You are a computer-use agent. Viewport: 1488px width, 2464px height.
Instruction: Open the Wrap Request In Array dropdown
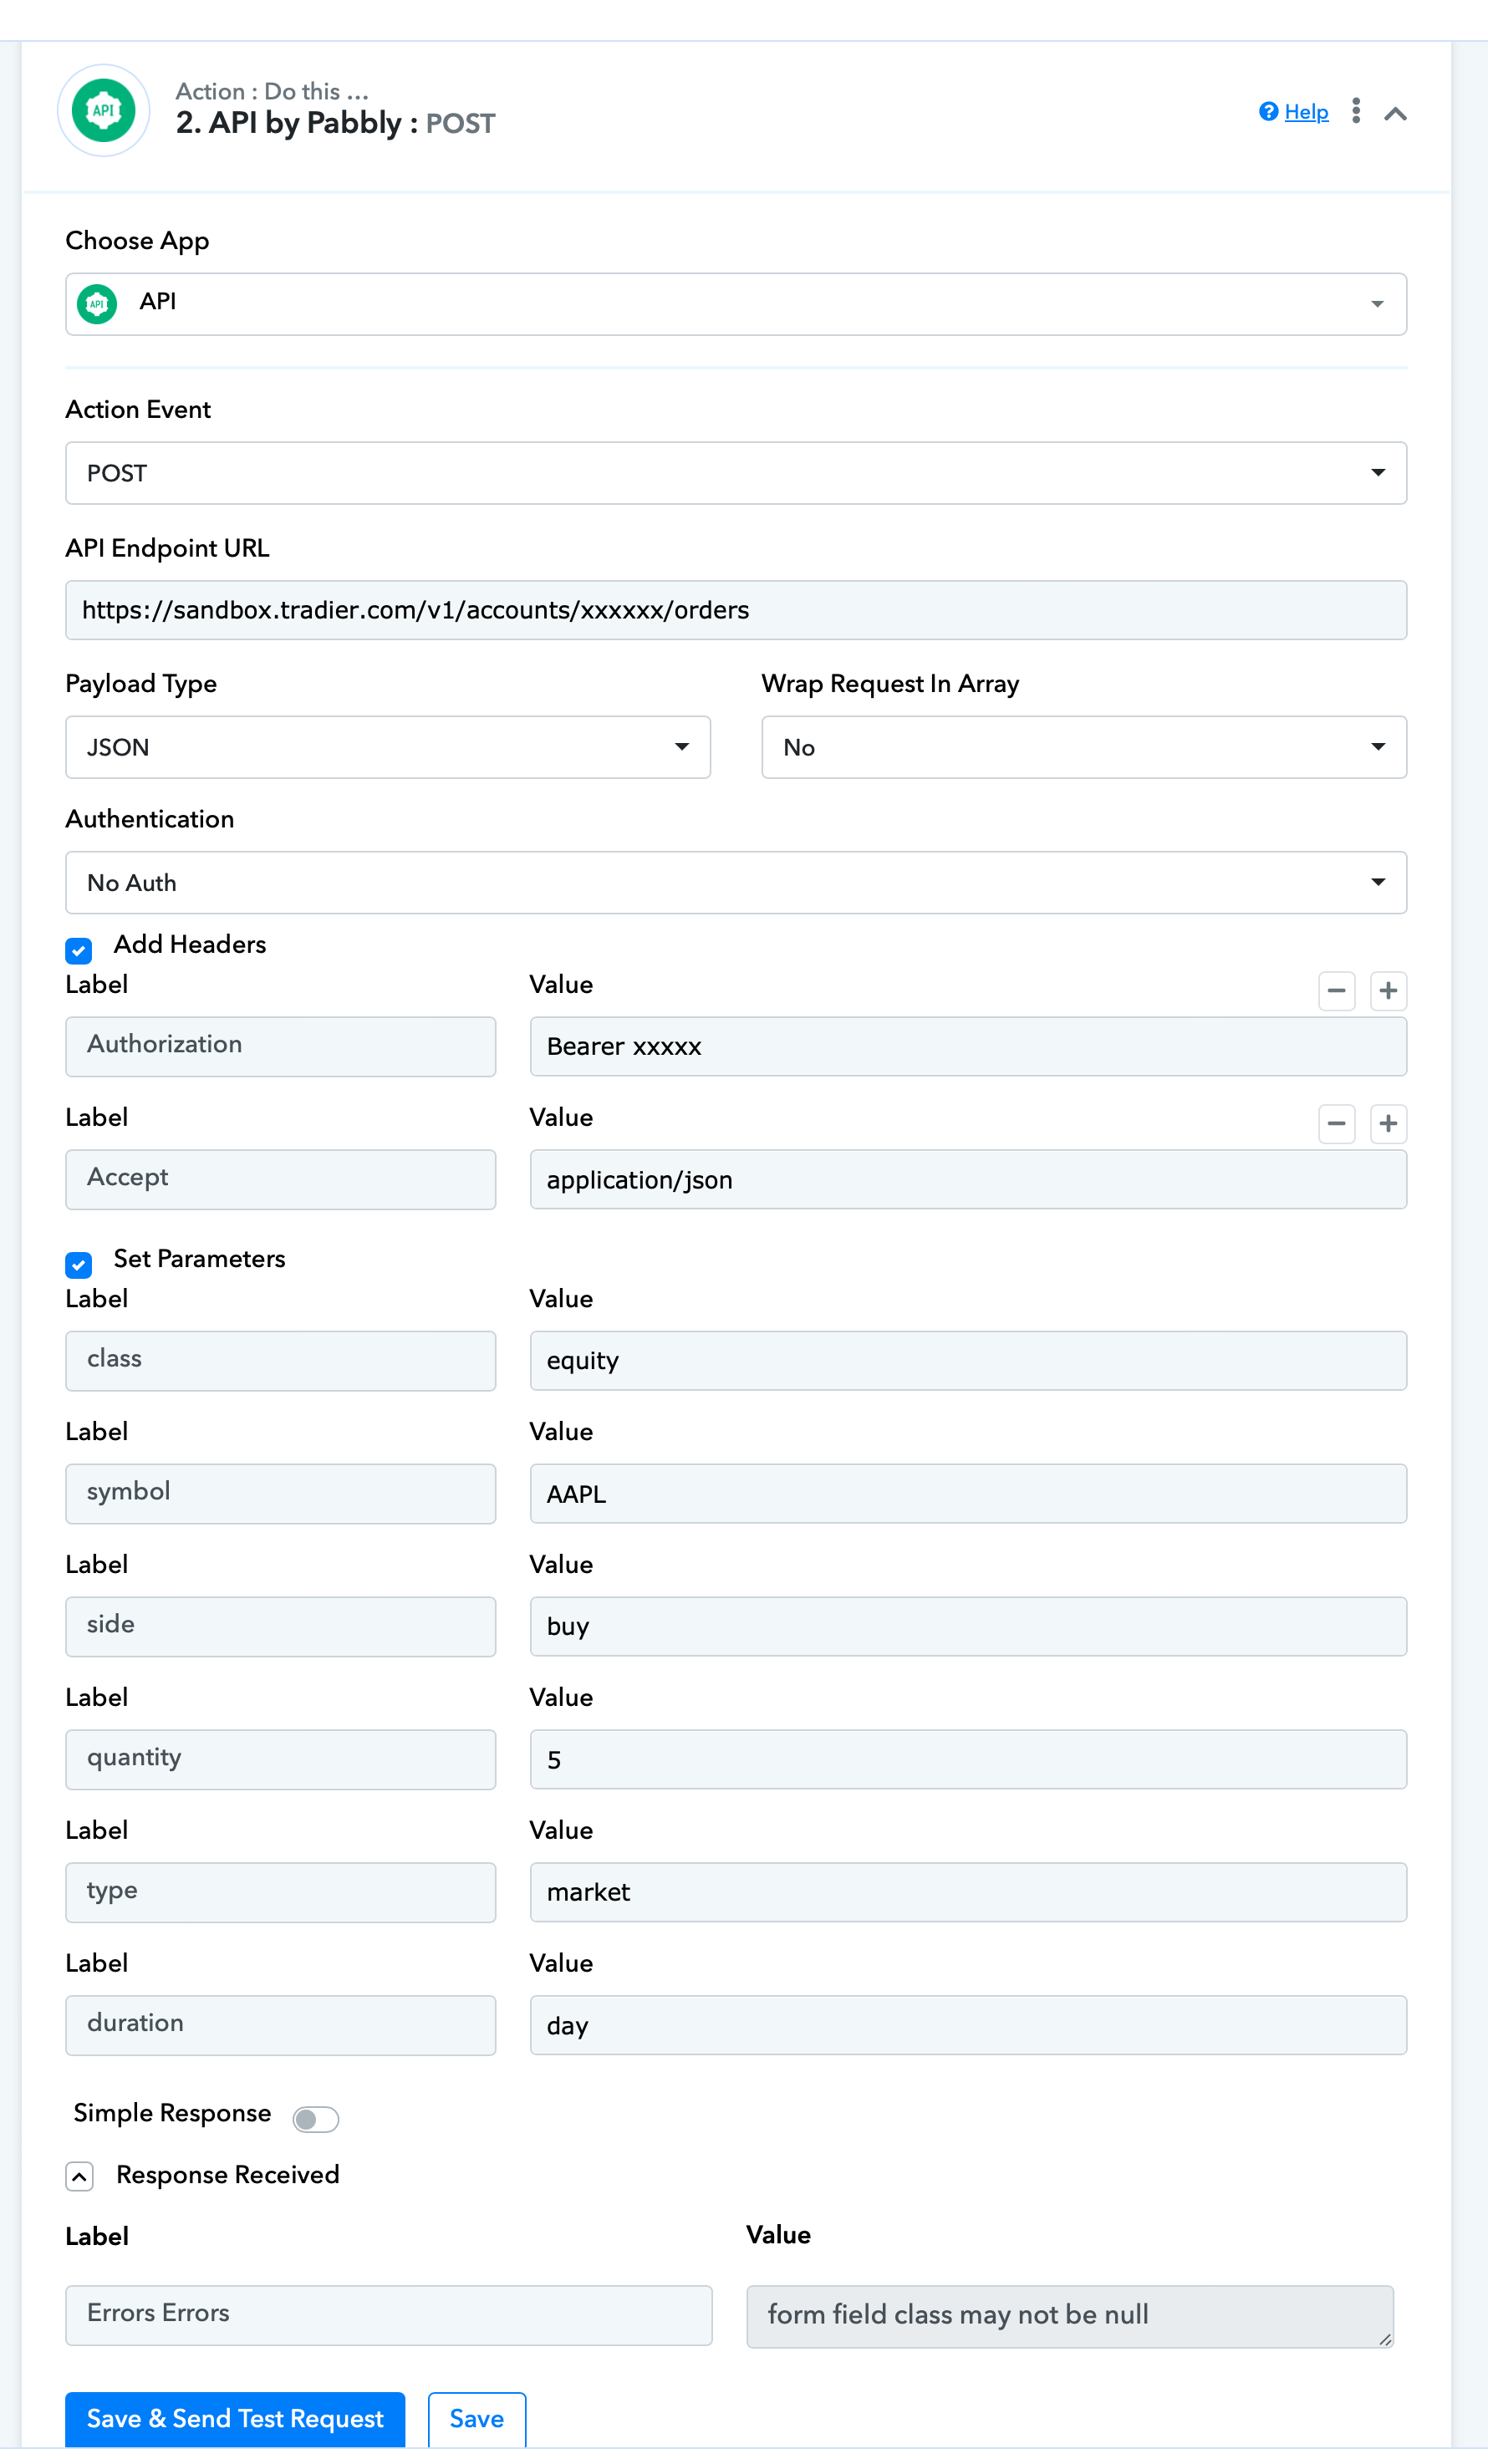pos(1084,747)
